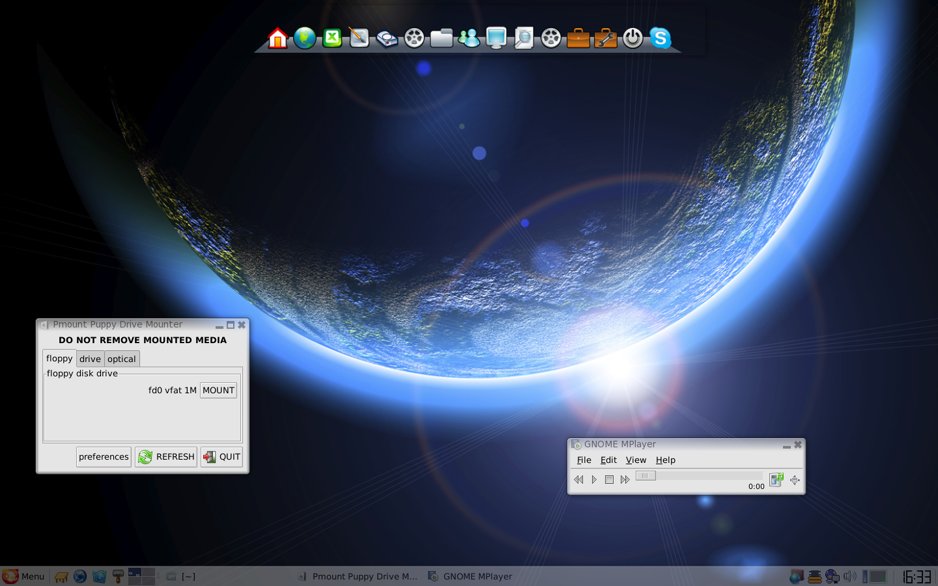The image size is (938, 586).
Task: Quit the Pmount Drive Mounter
Action: (x=221, y=457)
